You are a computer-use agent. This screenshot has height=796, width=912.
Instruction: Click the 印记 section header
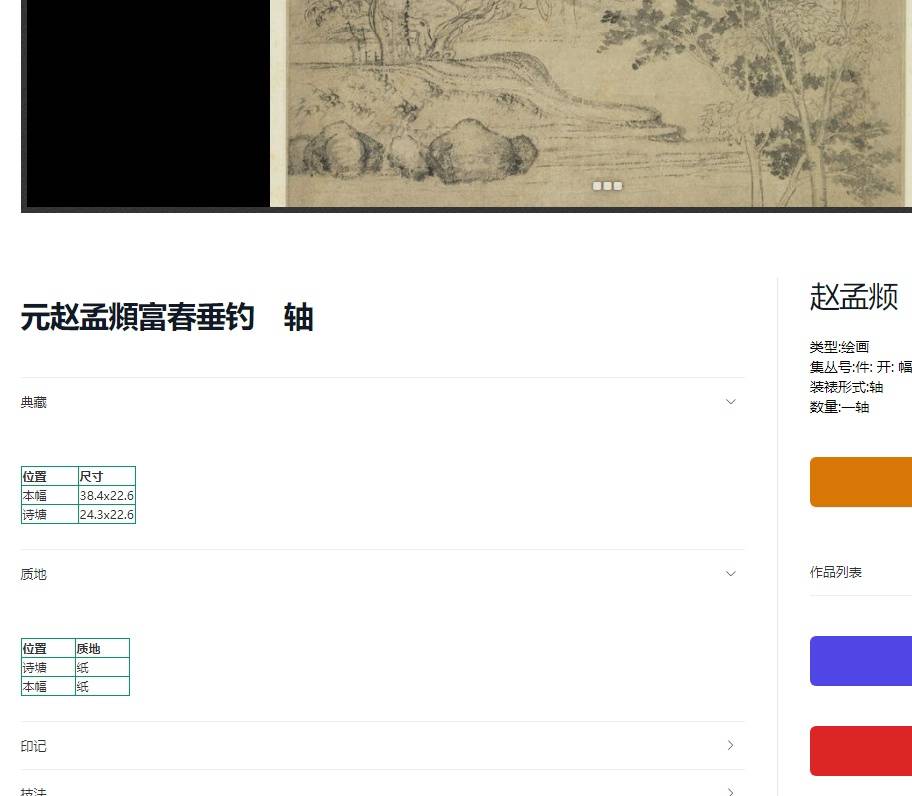[x=382, y=745]
